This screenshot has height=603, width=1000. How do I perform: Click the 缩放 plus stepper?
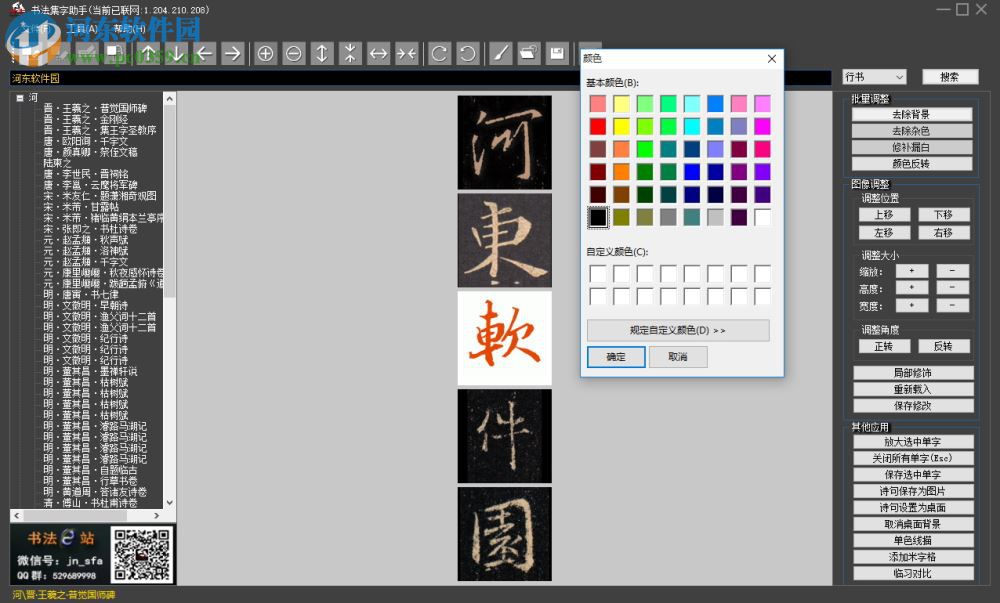(x=912, y=271)
